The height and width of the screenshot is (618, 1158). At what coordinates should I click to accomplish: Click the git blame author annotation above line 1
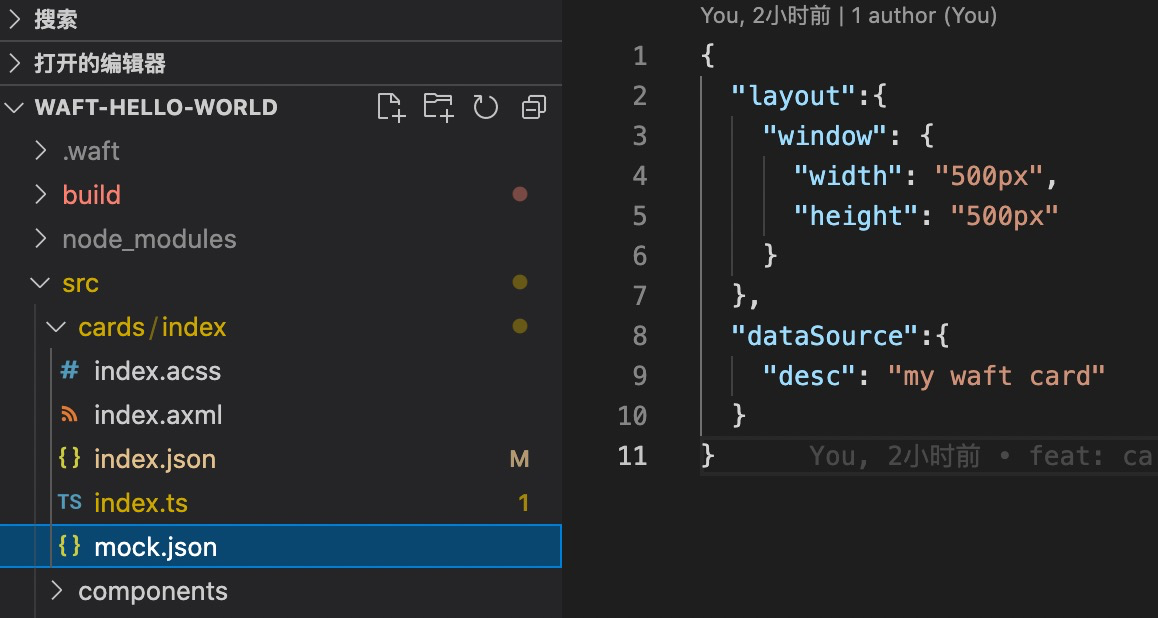tap(848, 16)
